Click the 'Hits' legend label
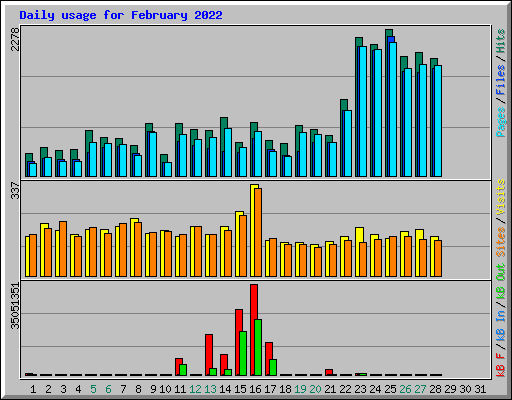Screen dimensions: 512x400 click(501, 41)
